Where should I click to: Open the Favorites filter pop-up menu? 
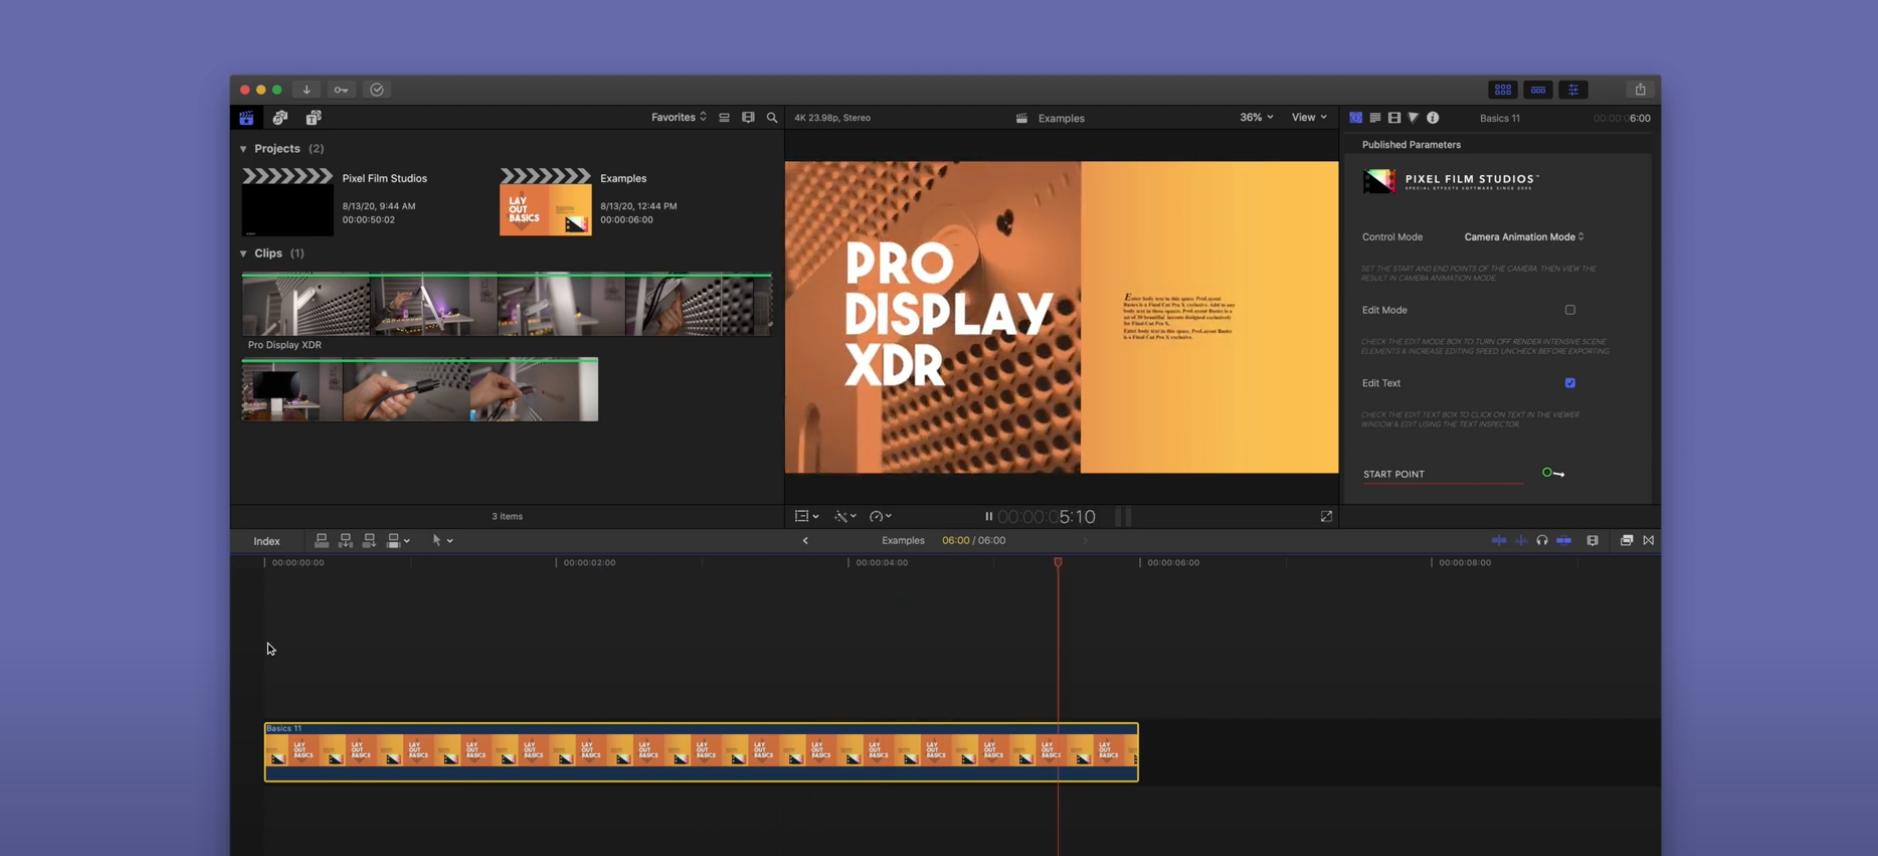click(x=678, y=117)
